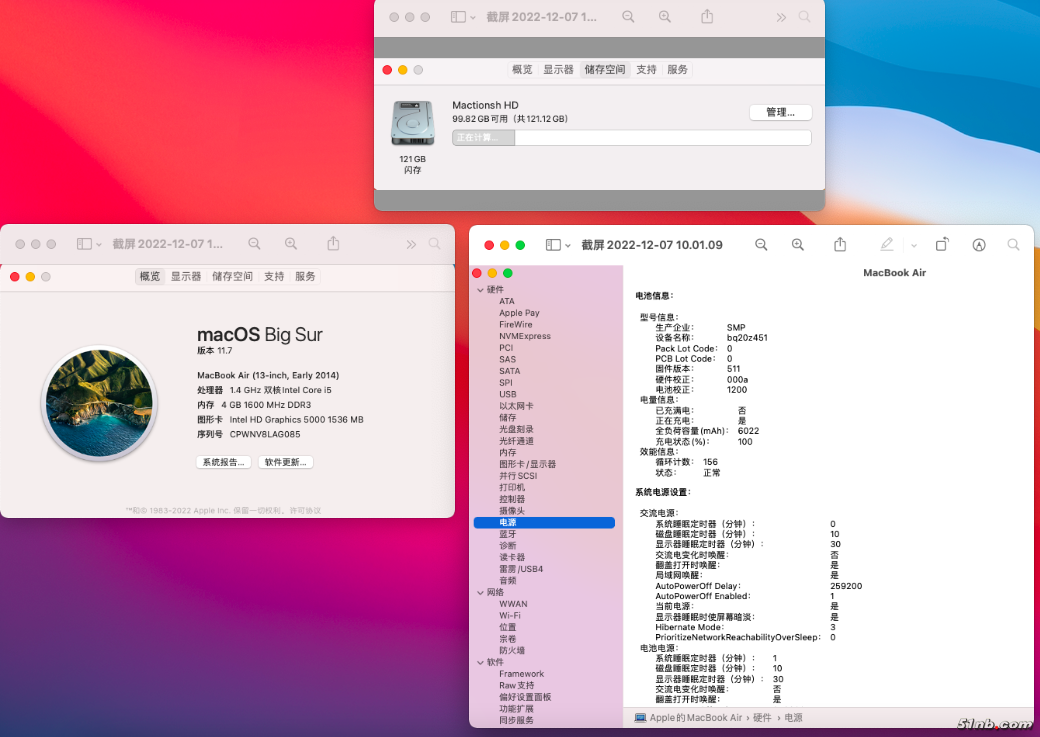Viewport: 1040px width, 737px height.
Task: Select 概览 tab in the overview window
Action: tap(150, 277)
